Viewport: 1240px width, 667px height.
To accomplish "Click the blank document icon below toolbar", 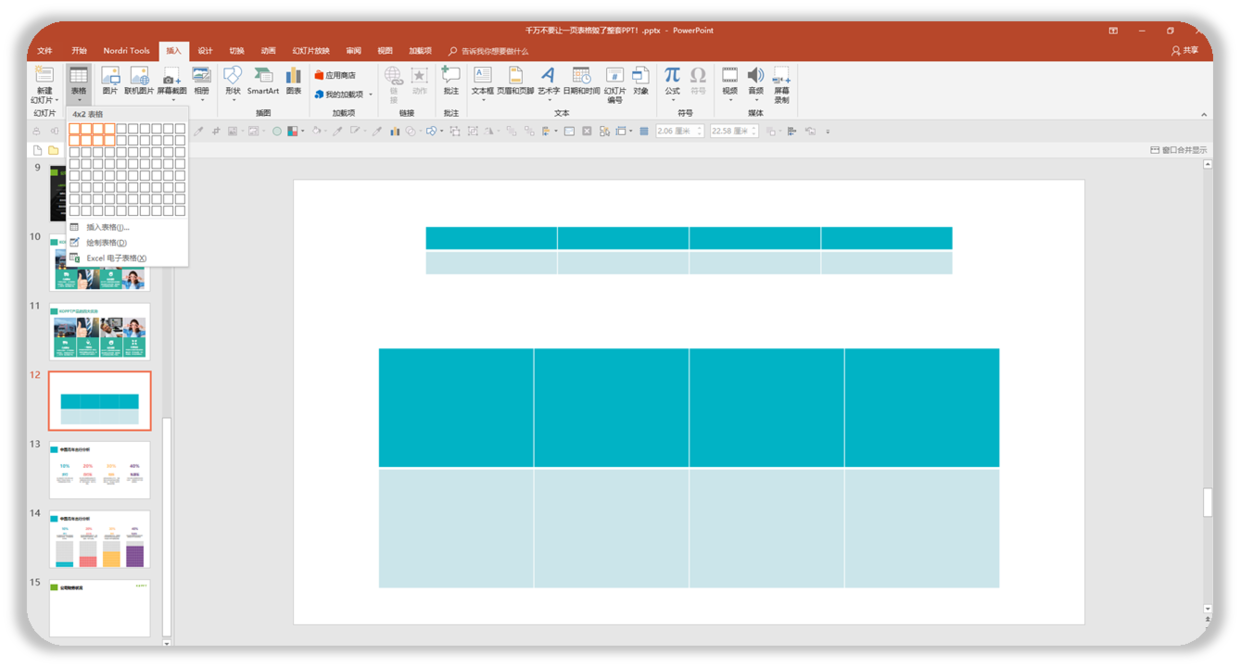I will click(x=37, y=150).
